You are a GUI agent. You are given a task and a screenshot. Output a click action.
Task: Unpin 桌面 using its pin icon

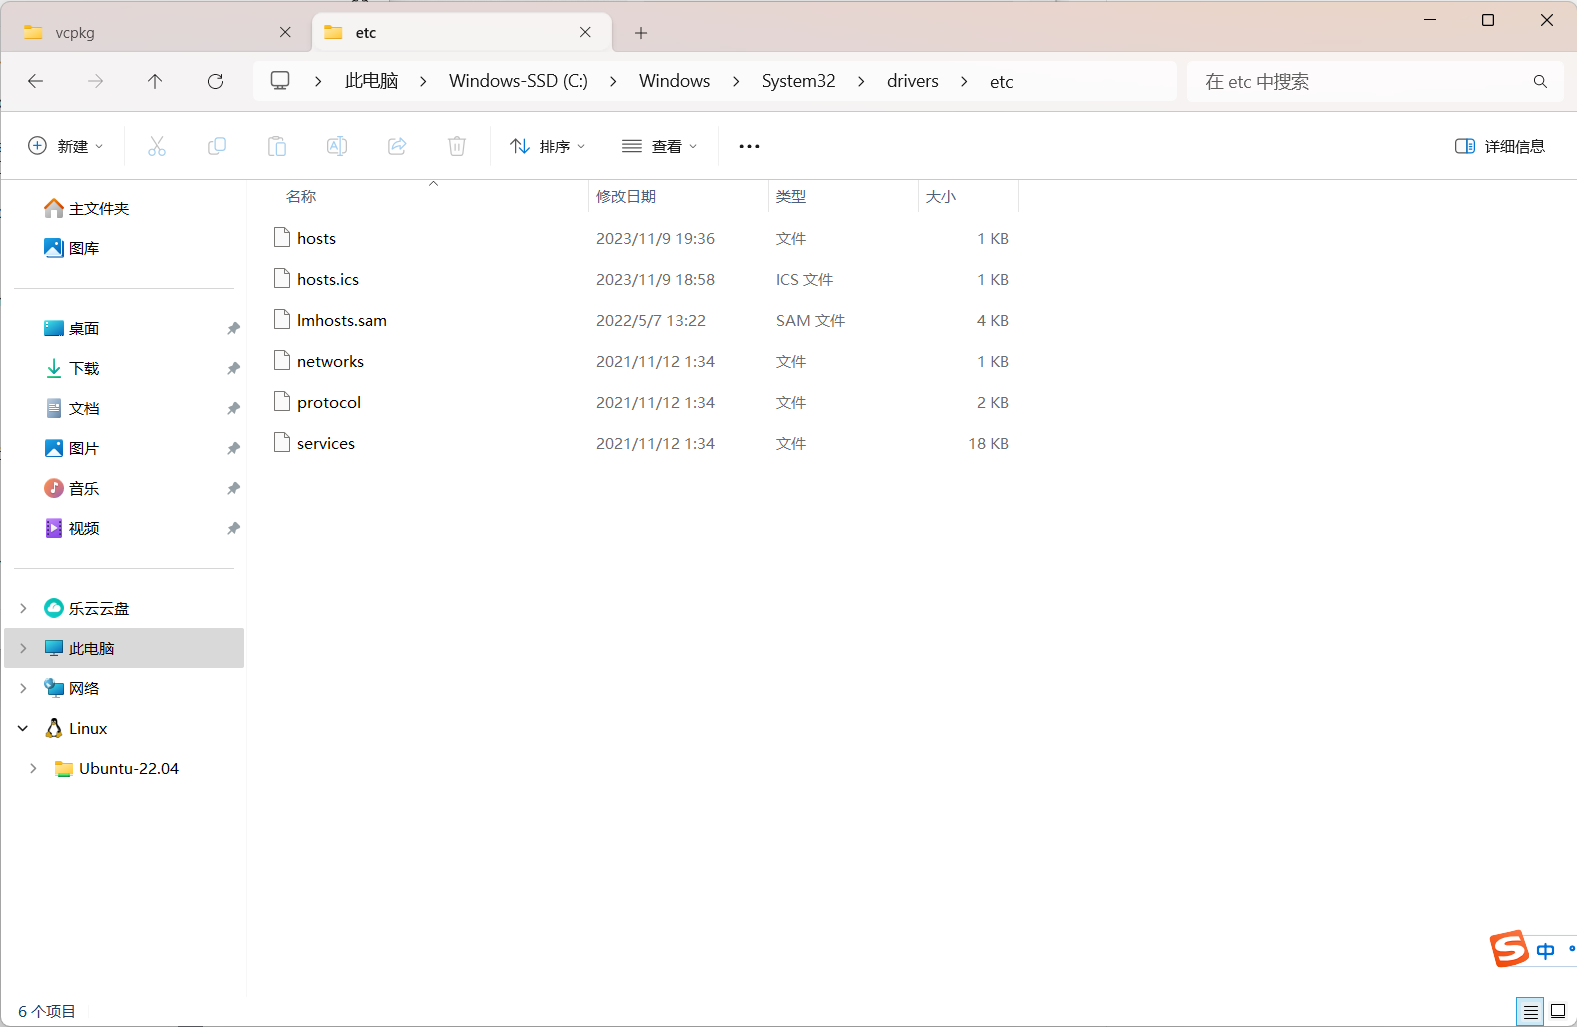233,328
